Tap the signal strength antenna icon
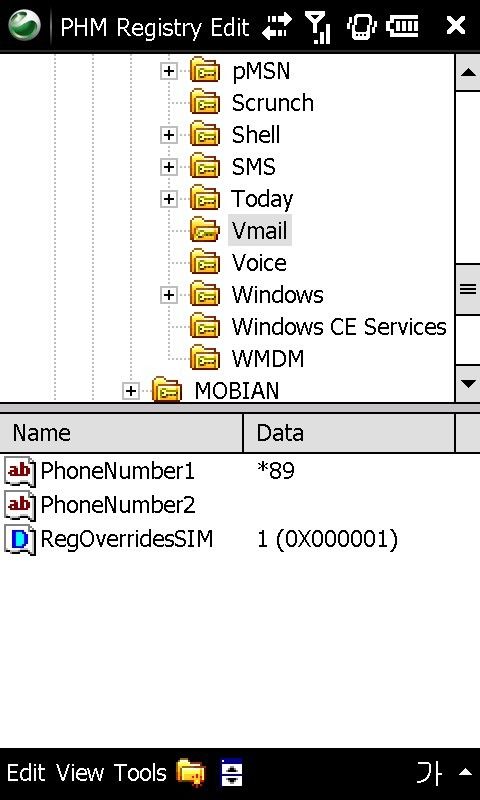480x800 pixels. [318, 27]
